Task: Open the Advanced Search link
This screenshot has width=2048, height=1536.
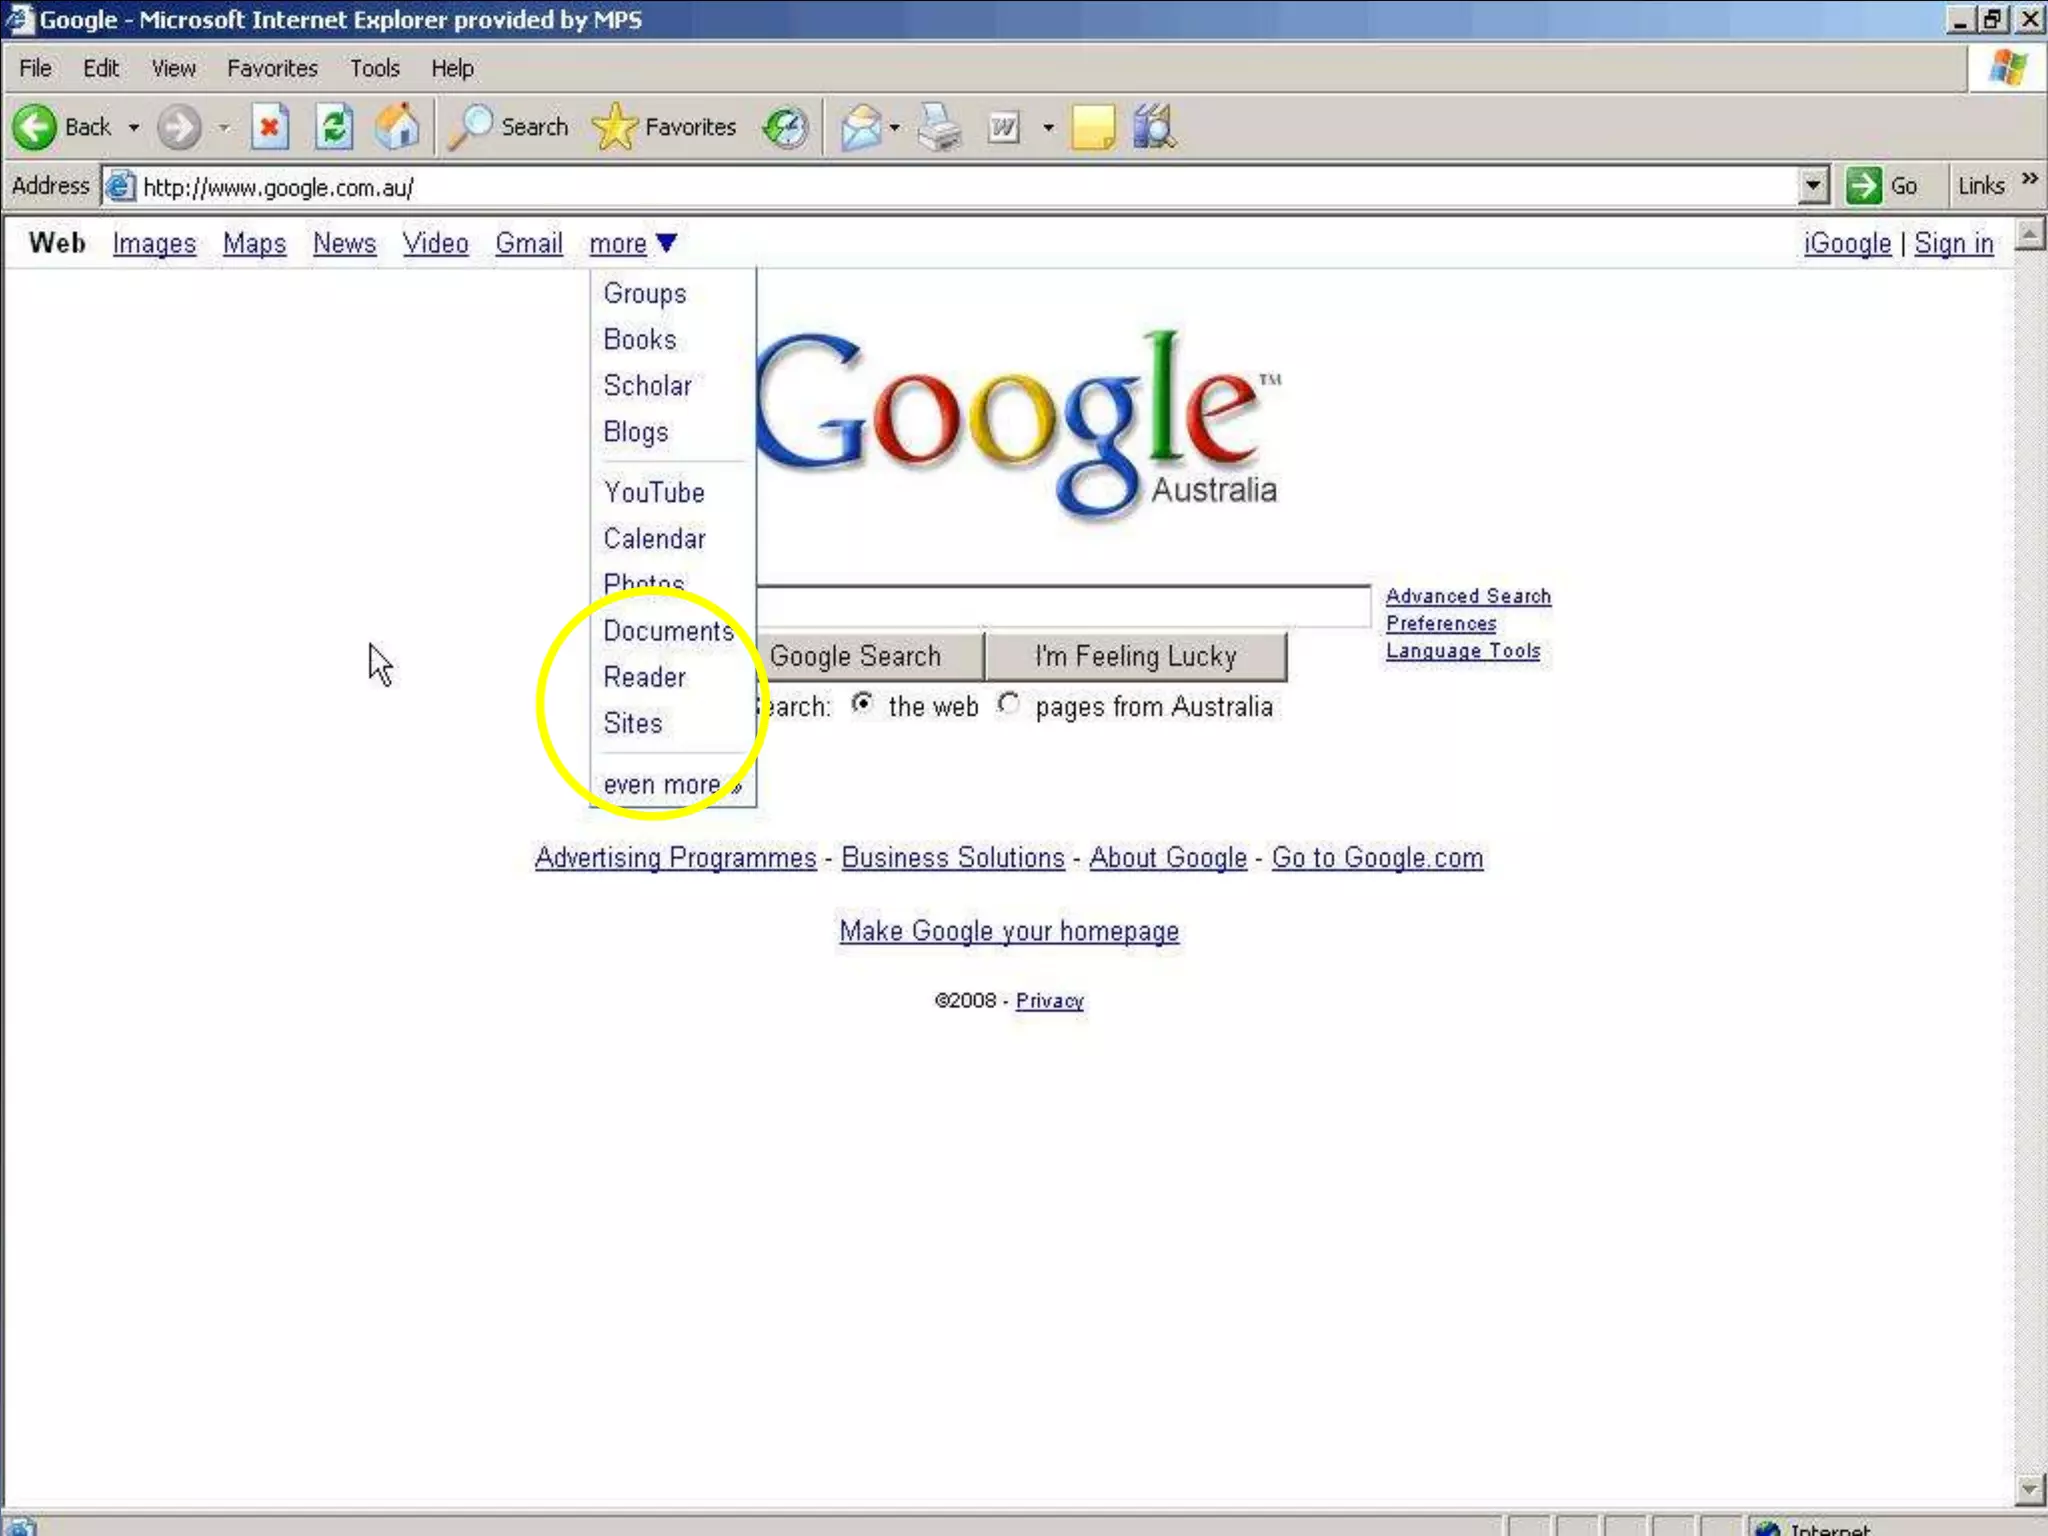Action: (x=1467, y=596)
